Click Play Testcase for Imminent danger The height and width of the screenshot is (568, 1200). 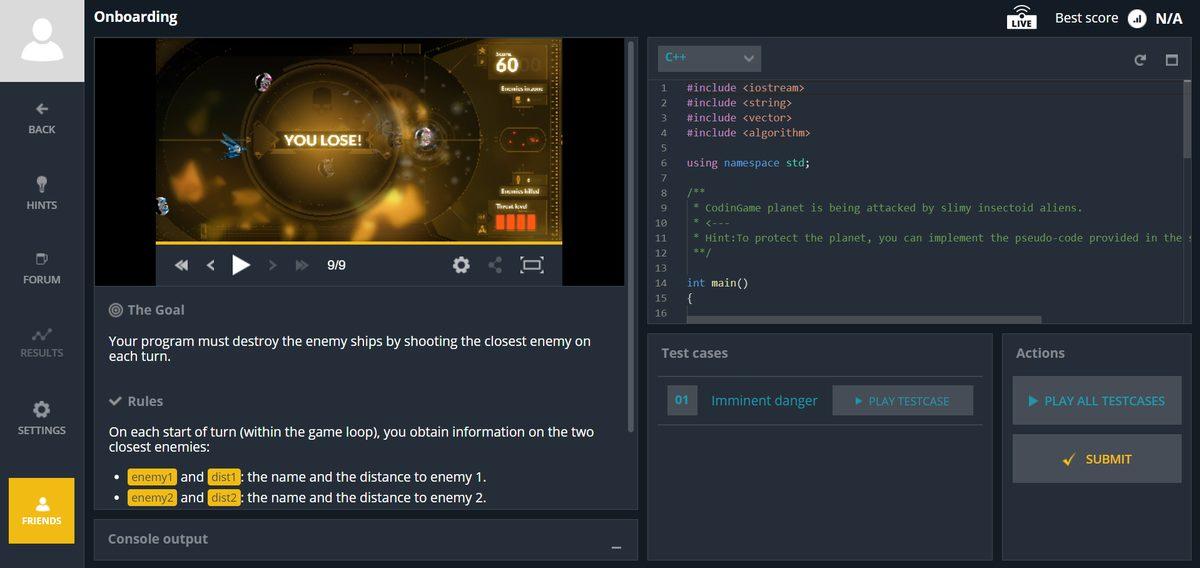tap(902, 401)
